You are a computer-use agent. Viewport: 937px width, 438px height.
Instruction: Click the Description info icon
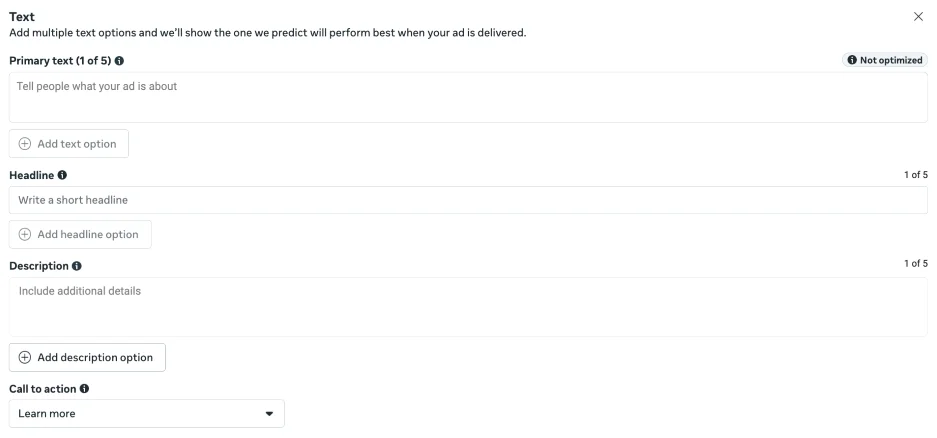[77, 267]
